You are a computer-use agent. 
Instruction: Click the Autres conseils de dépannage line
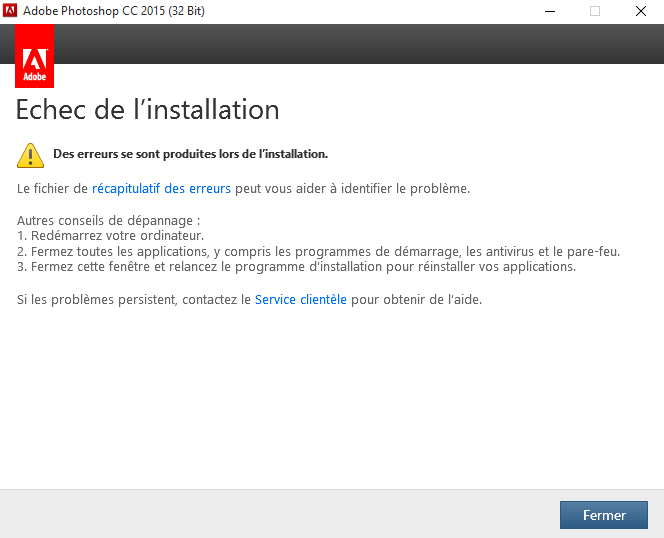(108, 220)
